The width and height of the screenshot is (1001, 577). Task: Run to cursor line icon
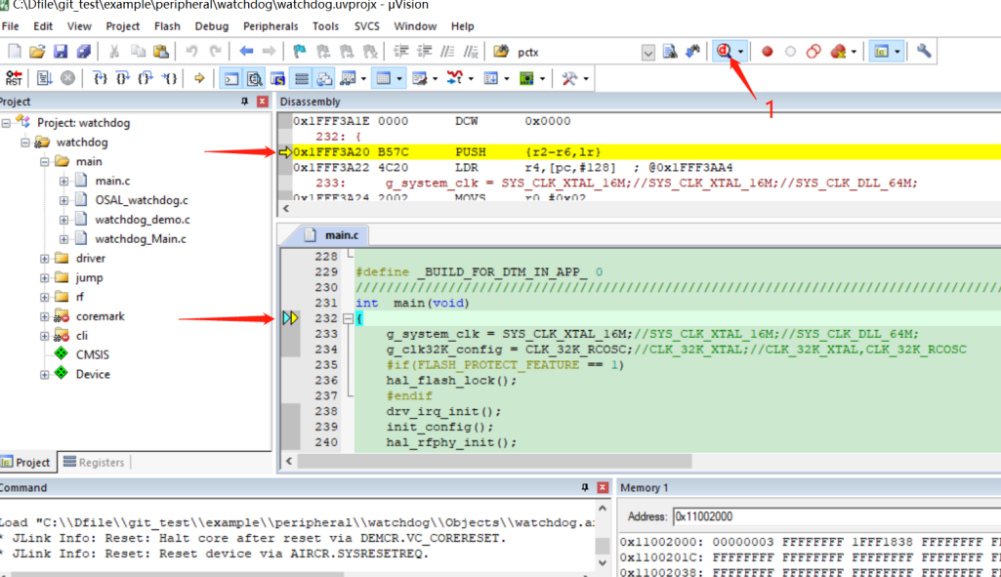click(x=169, y=79)
